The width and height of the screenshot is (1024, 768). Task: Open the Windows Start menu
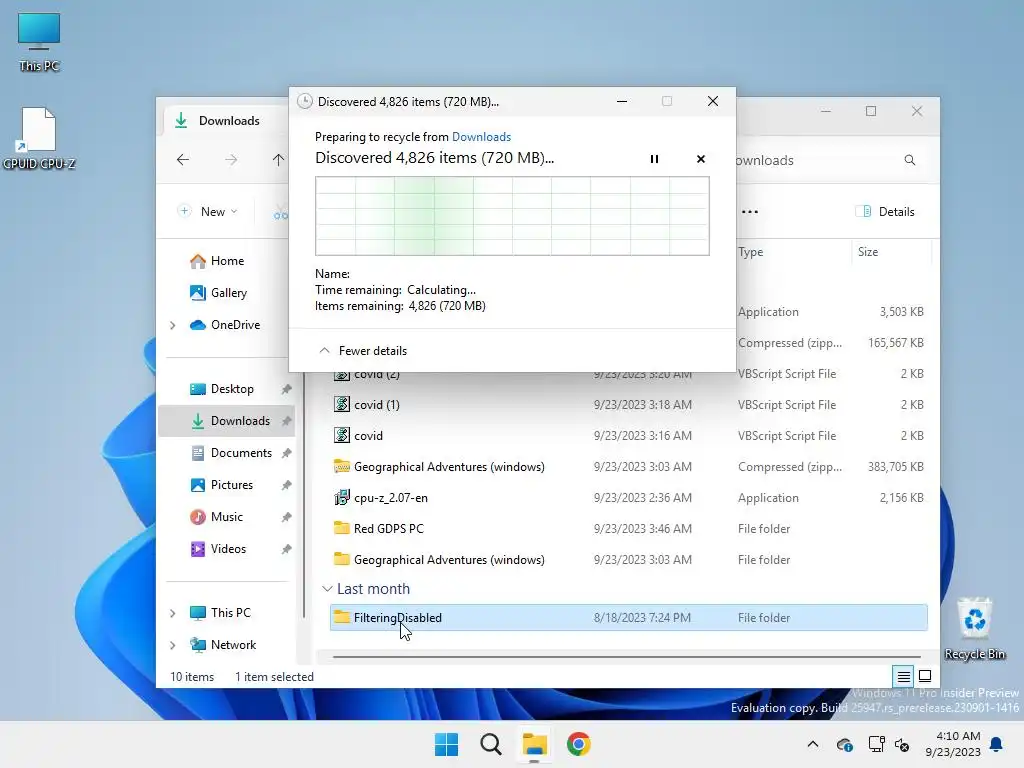(x=447, y=744)
